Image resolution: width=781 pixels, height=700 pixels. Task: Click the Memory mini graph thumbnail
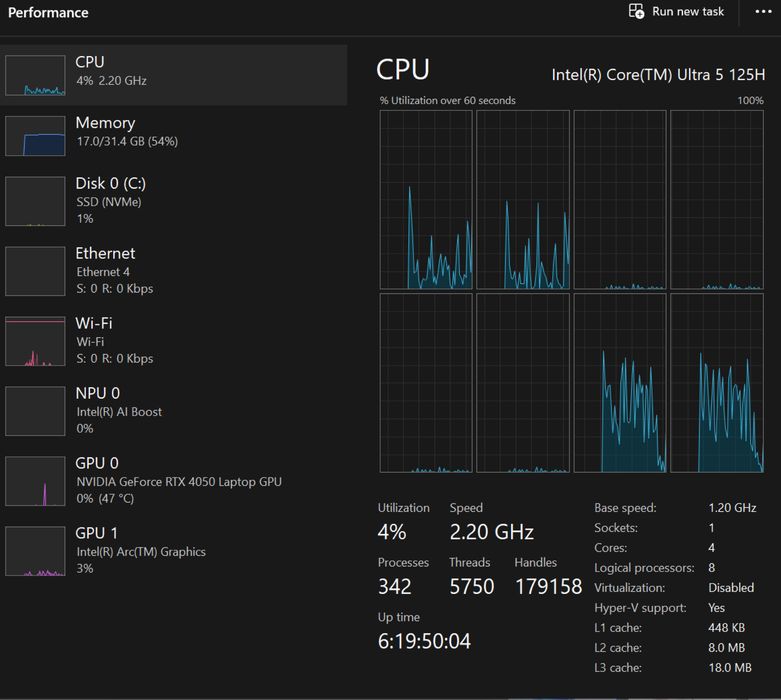click(x=35, y=136)
